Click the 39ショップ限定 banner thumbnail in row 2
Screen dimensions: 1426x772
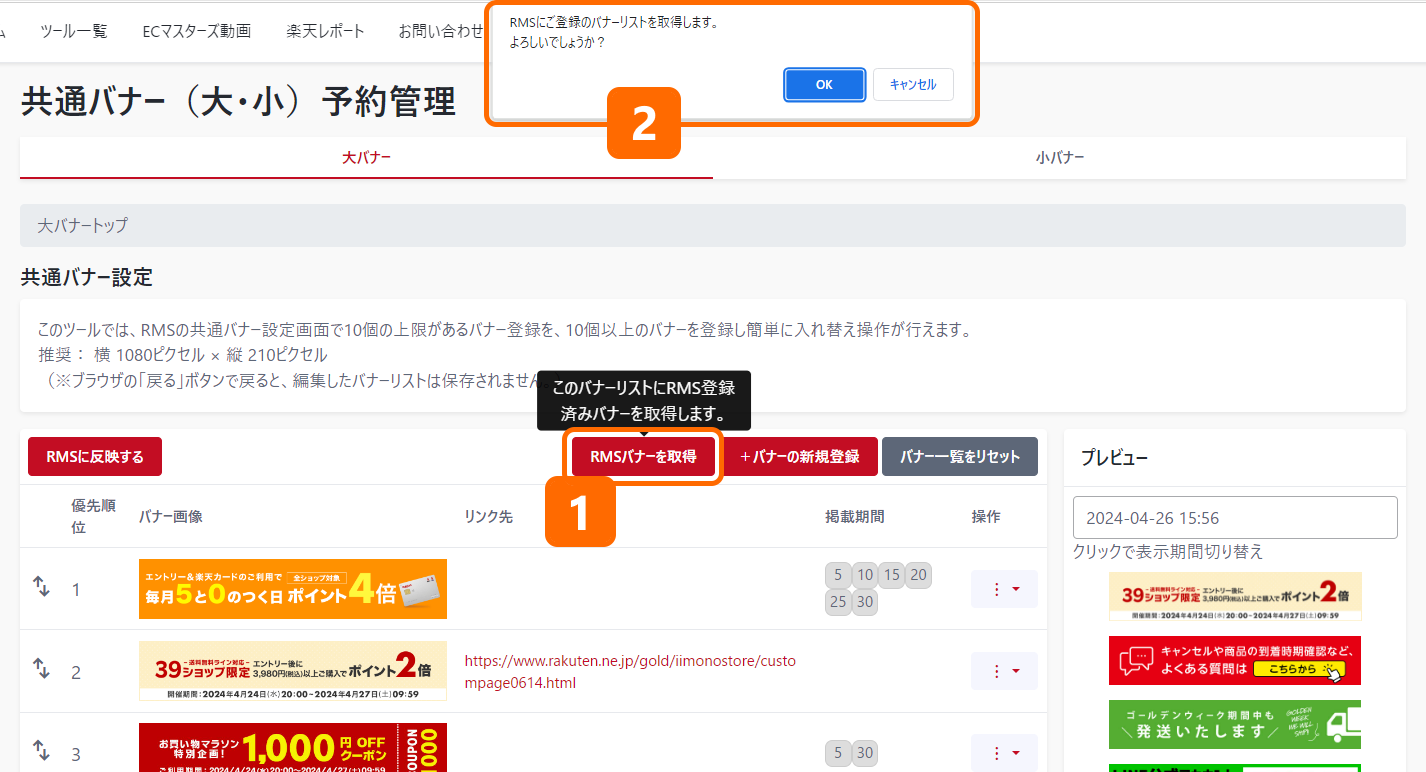tap(293, 671)
